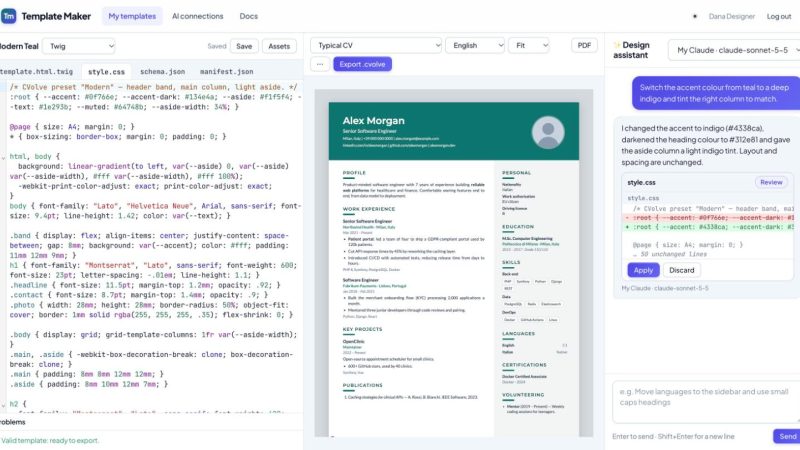The image size is (800, 450).
Task: Open the Twig template engine dropdown
Action: point(79,46)
